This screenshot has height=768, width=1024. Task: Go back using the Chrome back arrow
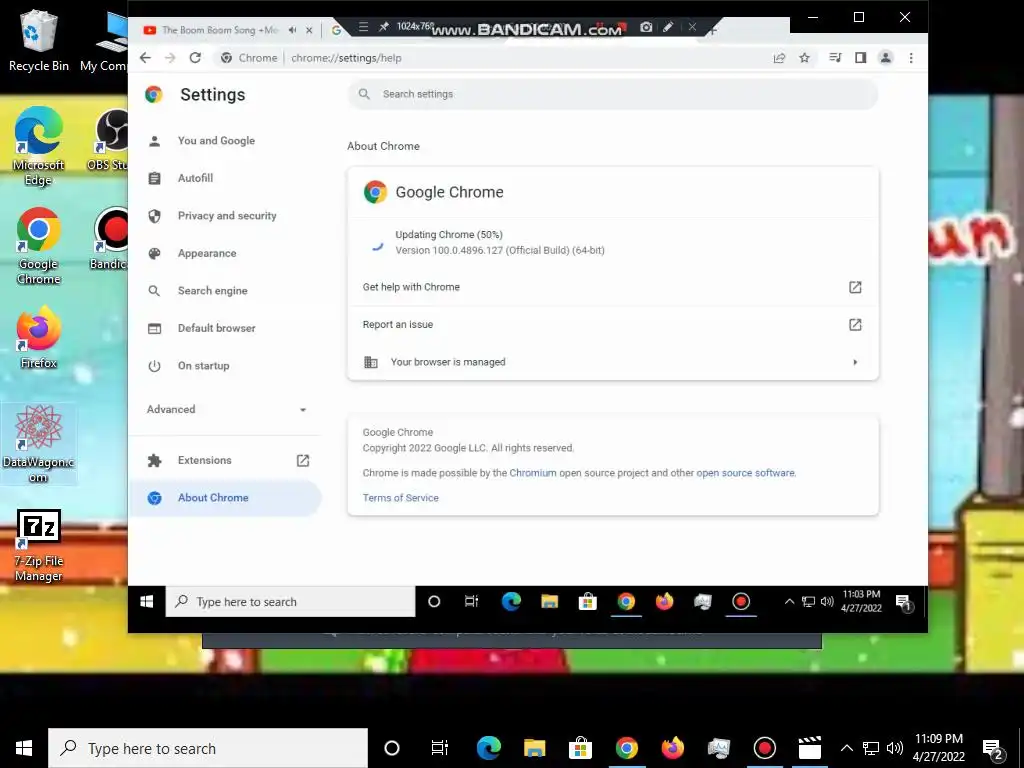[145, 58]
